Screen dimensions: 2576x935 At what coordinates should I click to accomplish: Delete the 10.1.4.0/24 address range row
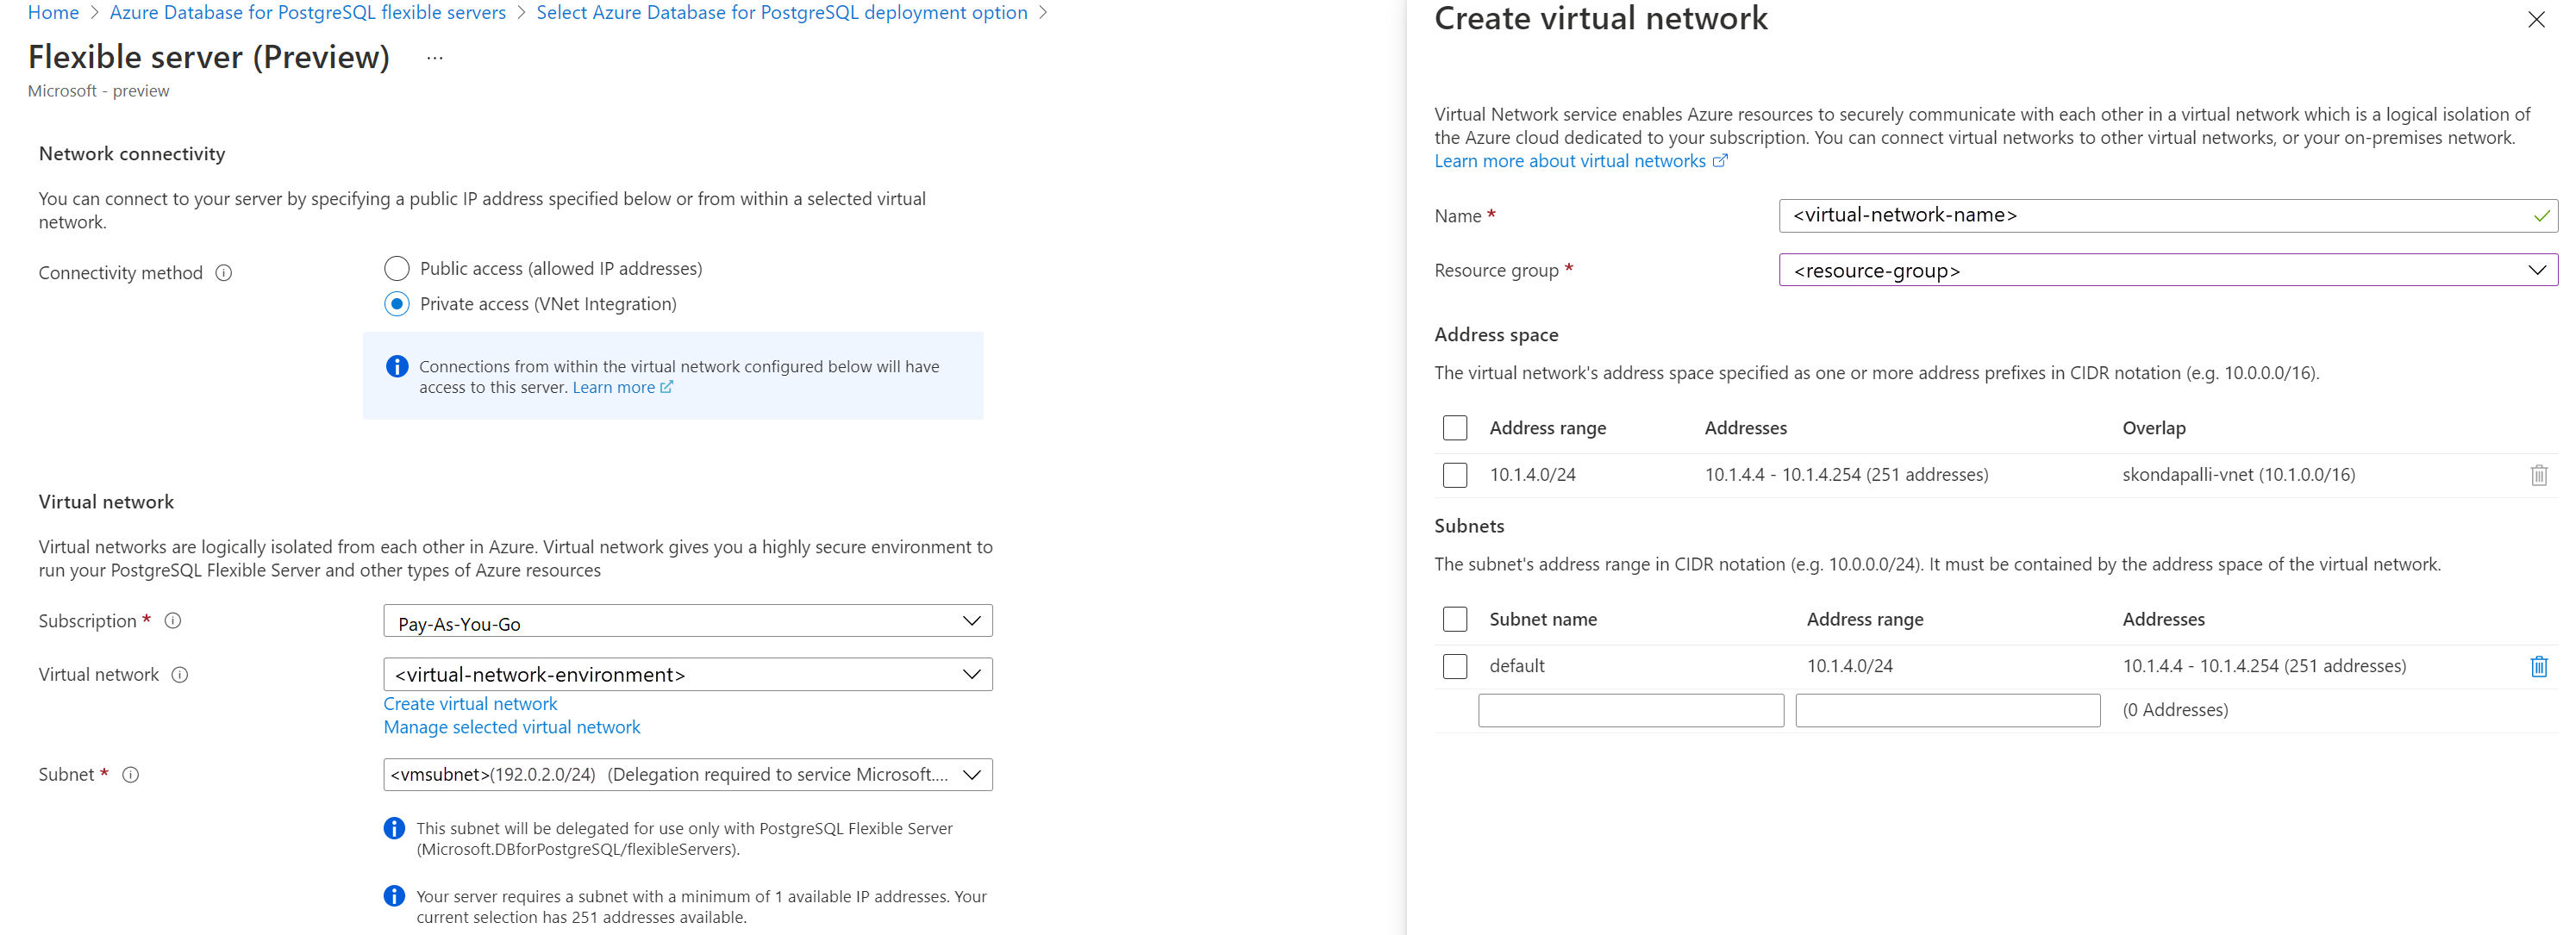pos(2538,475)
